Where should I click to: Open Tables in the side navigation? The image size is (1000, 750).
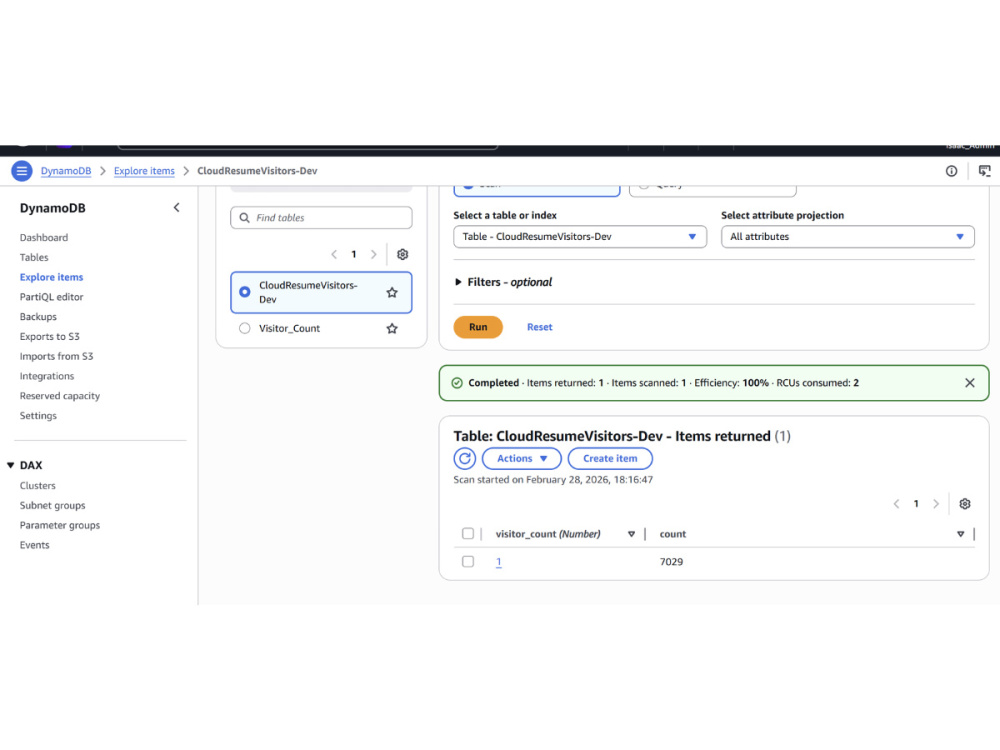click(x=34, y=258)
